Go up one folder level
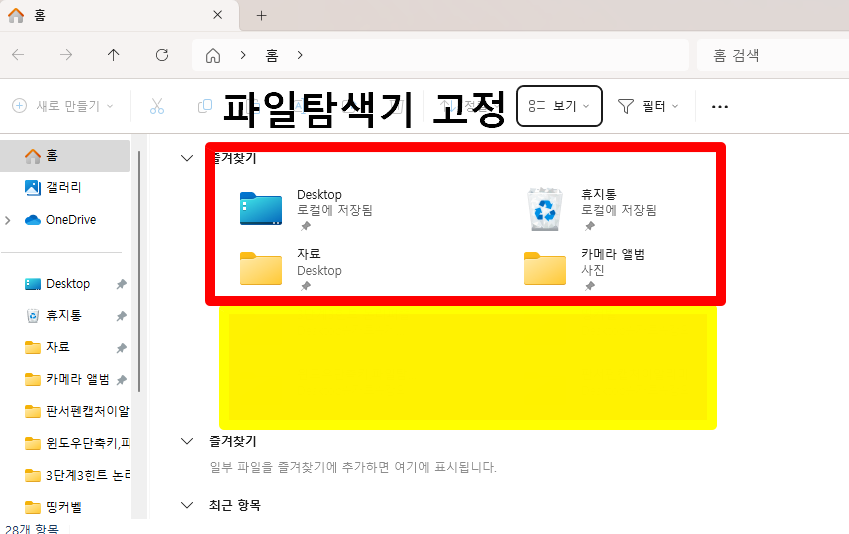The image size is (849, 534). (x=114, y=55)
